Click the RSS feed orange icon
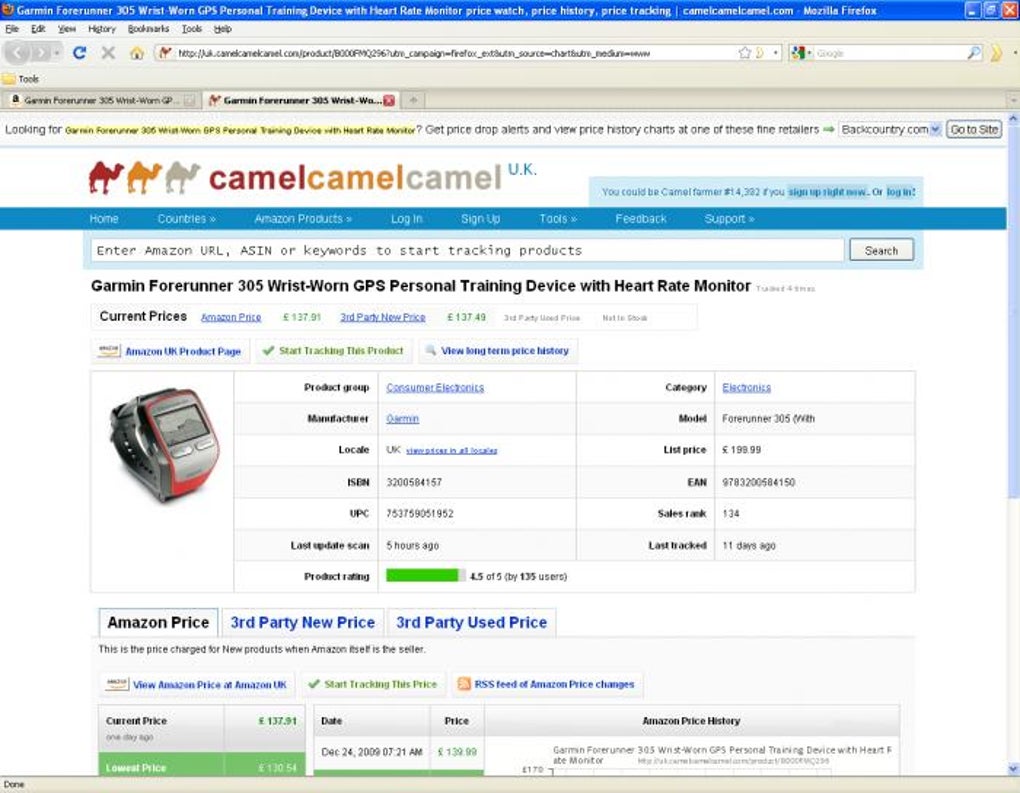 point(464,684)
